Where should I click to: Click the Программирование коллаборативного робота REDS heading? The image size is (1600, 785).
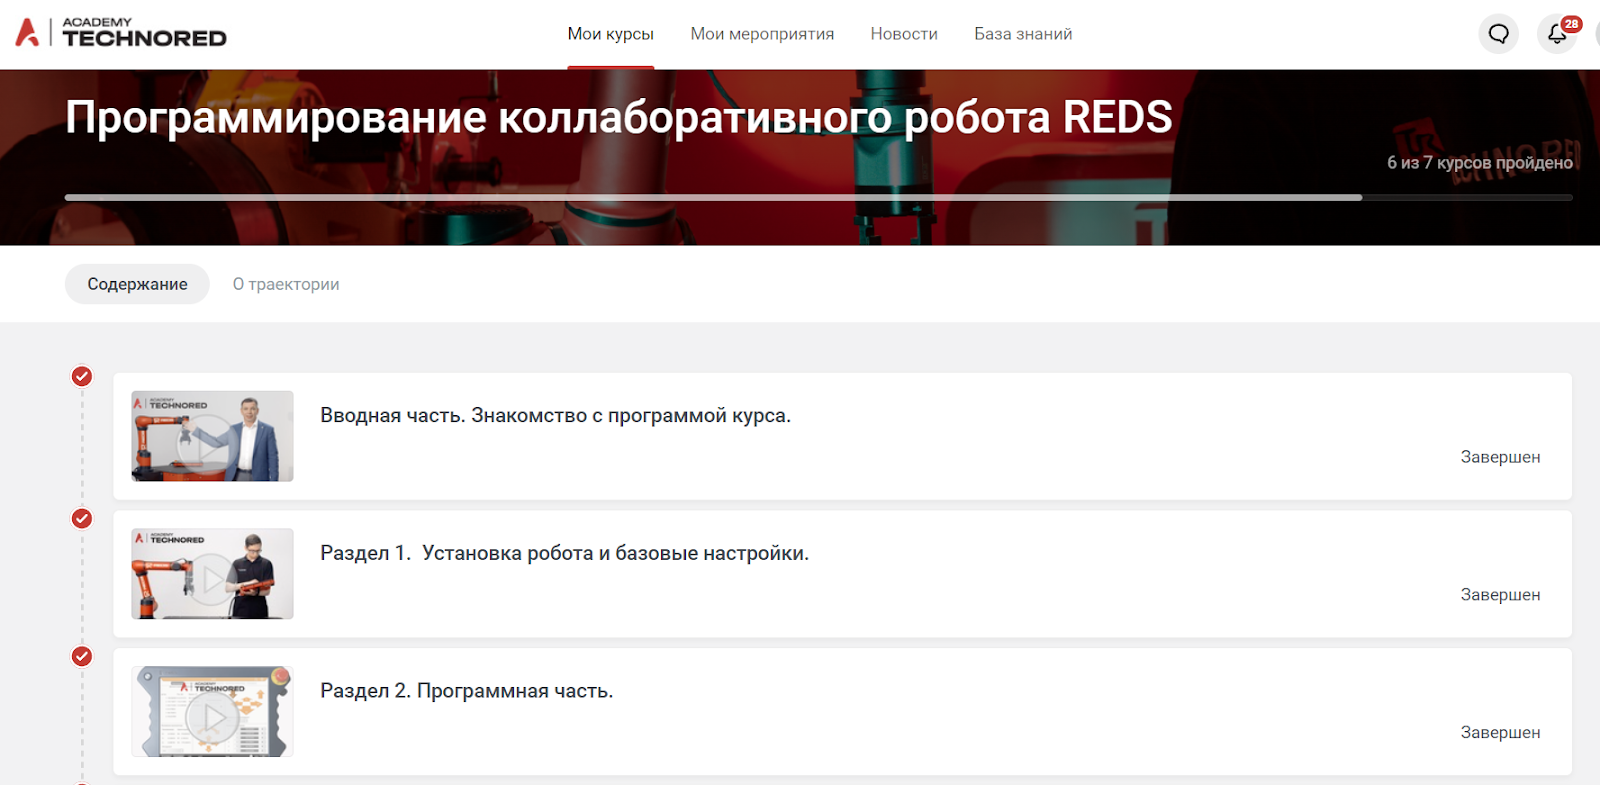(x=618, y=118)
